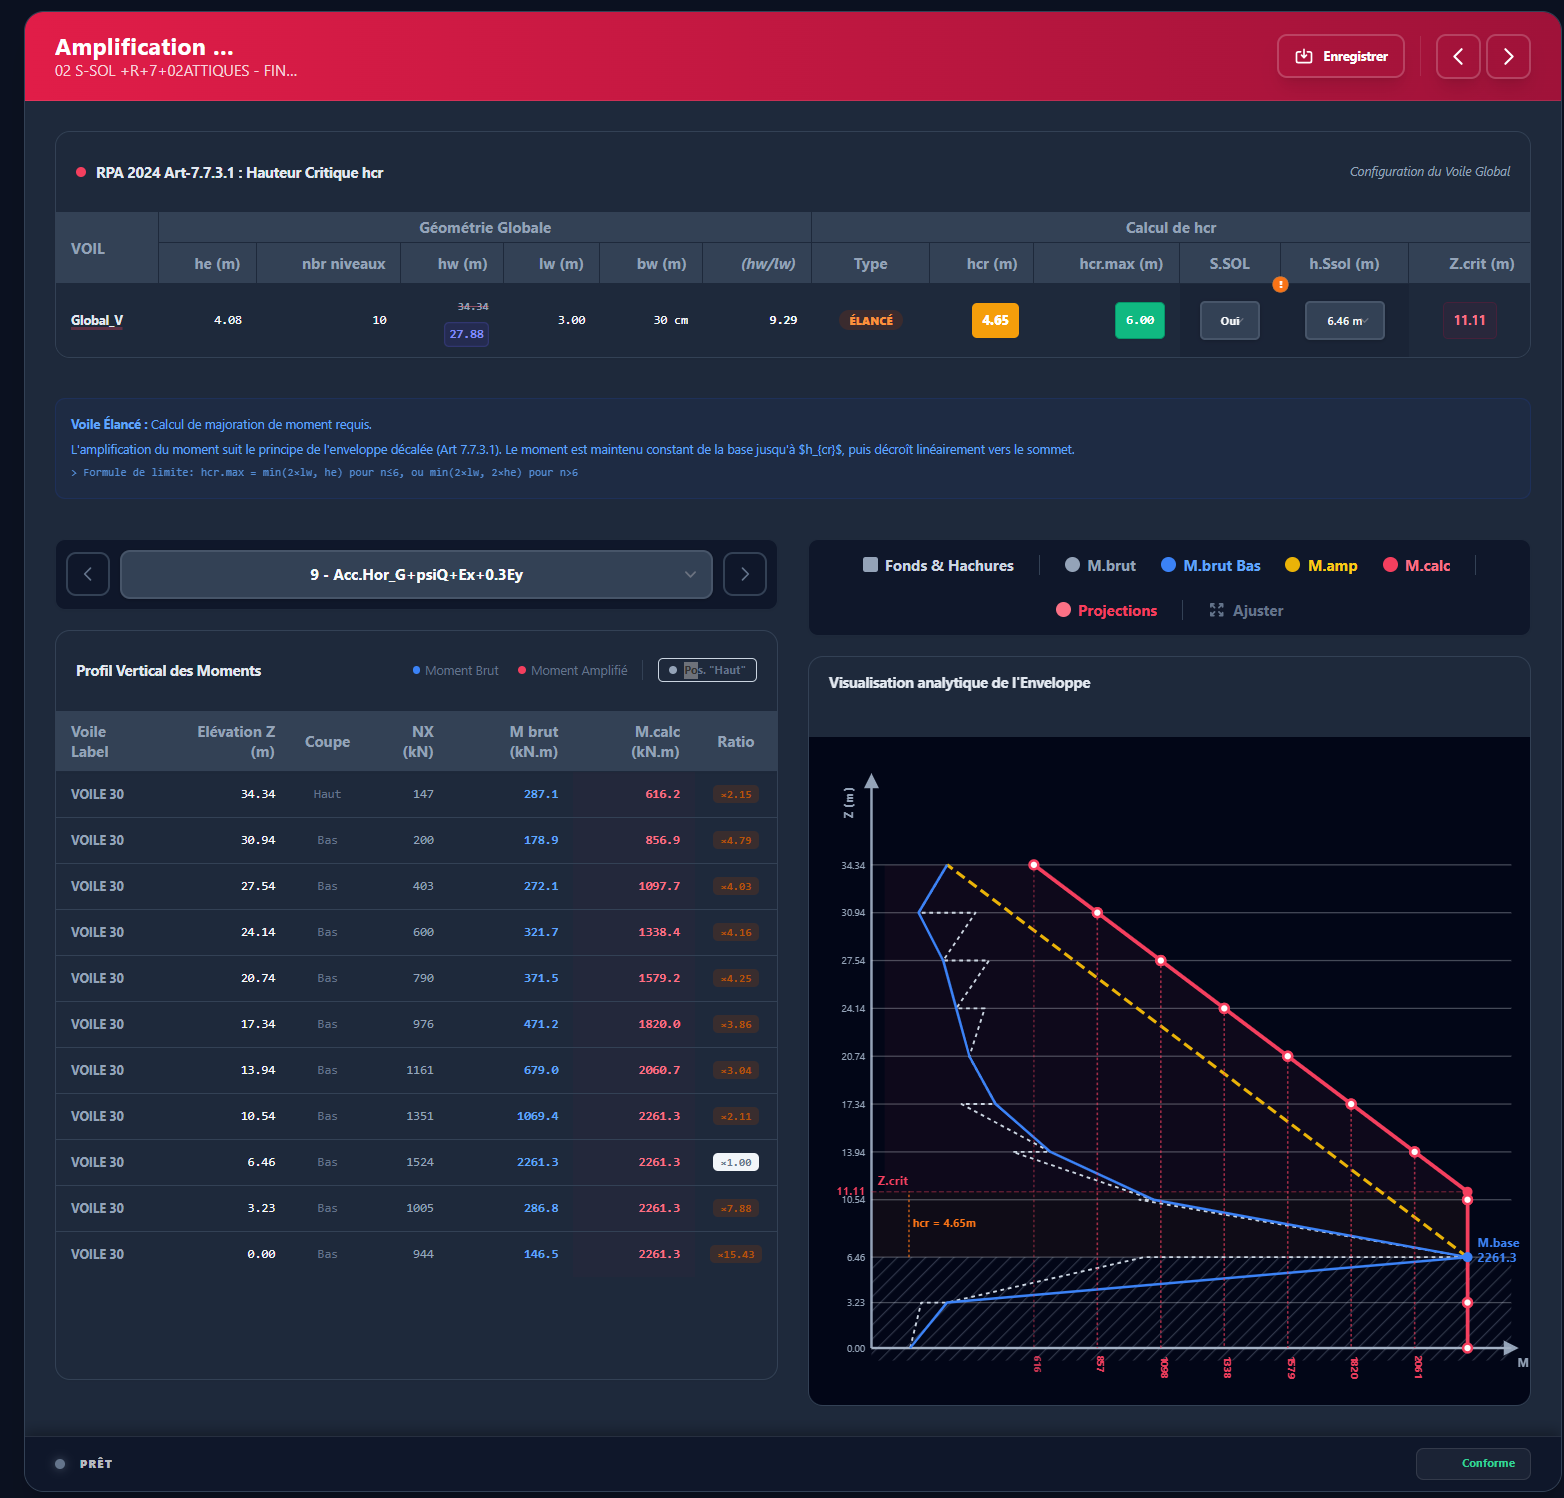Open the Global_V voile link

tap(95, 320)
